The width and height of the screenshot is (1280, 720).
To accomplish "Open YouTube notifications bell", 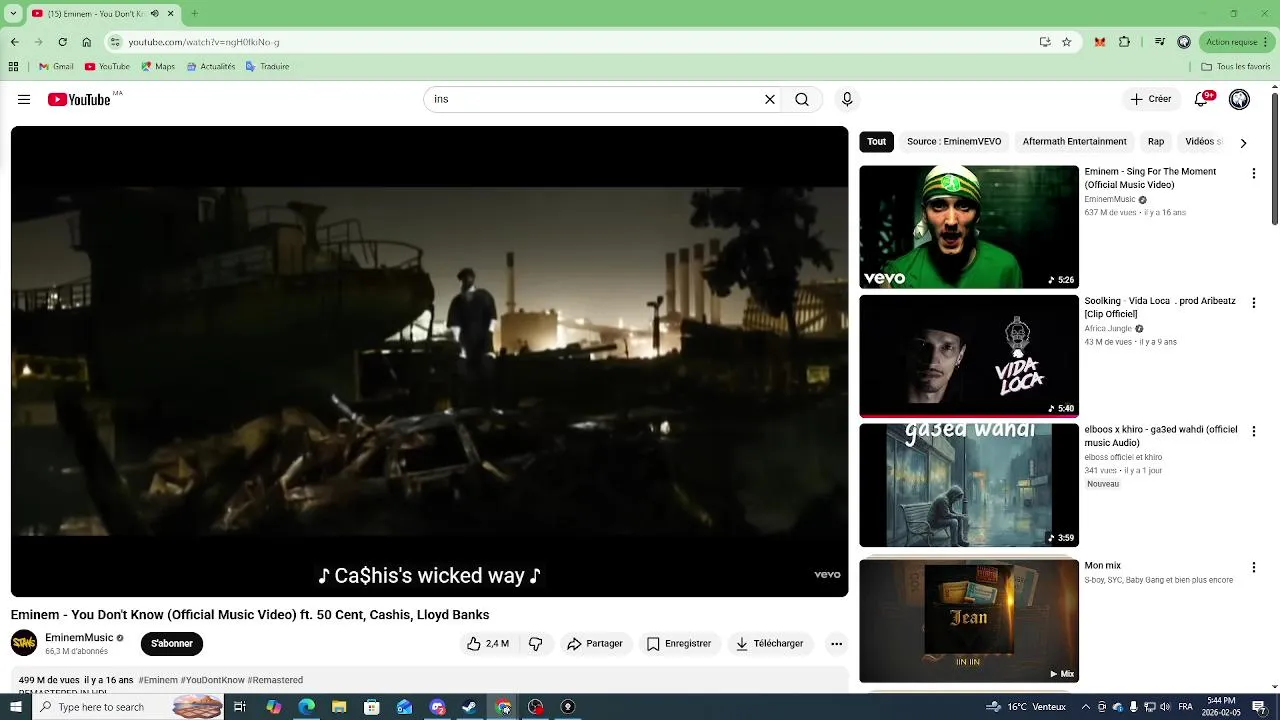I will pyautogui.click(x=1203, y=99).
